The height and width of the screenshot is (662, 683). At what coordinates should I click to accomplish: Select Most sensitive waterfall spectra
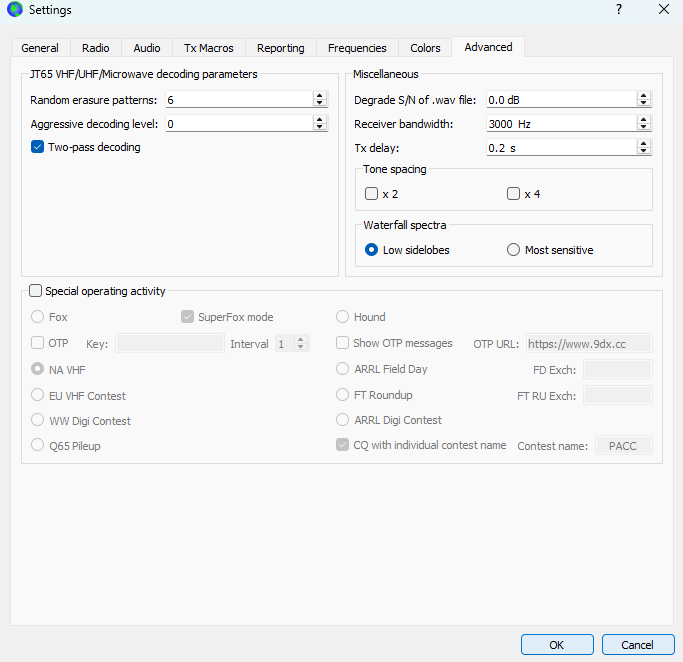click(514, 250)
